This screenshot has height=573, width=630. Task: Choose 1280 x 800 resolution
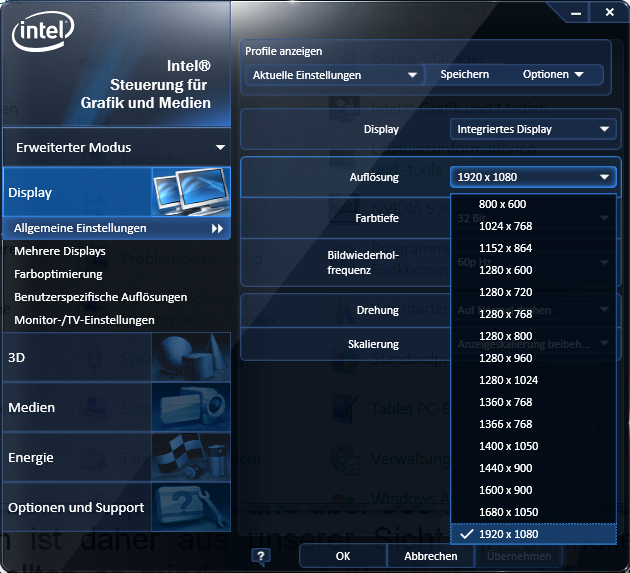[533, 336]
